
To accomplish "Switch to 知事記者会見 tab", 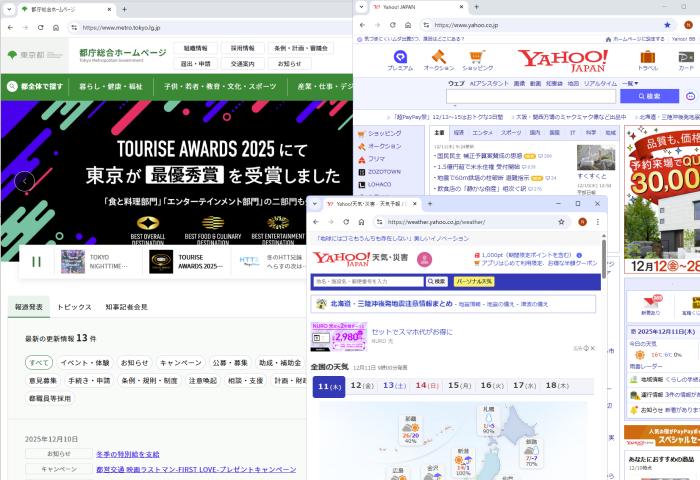I will [x=126, y=307].
